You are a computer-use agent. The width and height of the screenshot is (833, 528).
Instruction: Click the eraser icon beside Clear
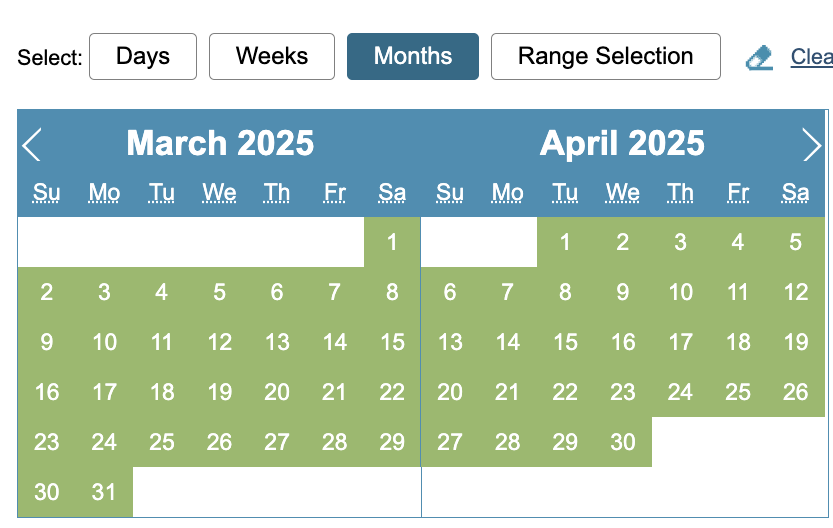pos(760,58)
